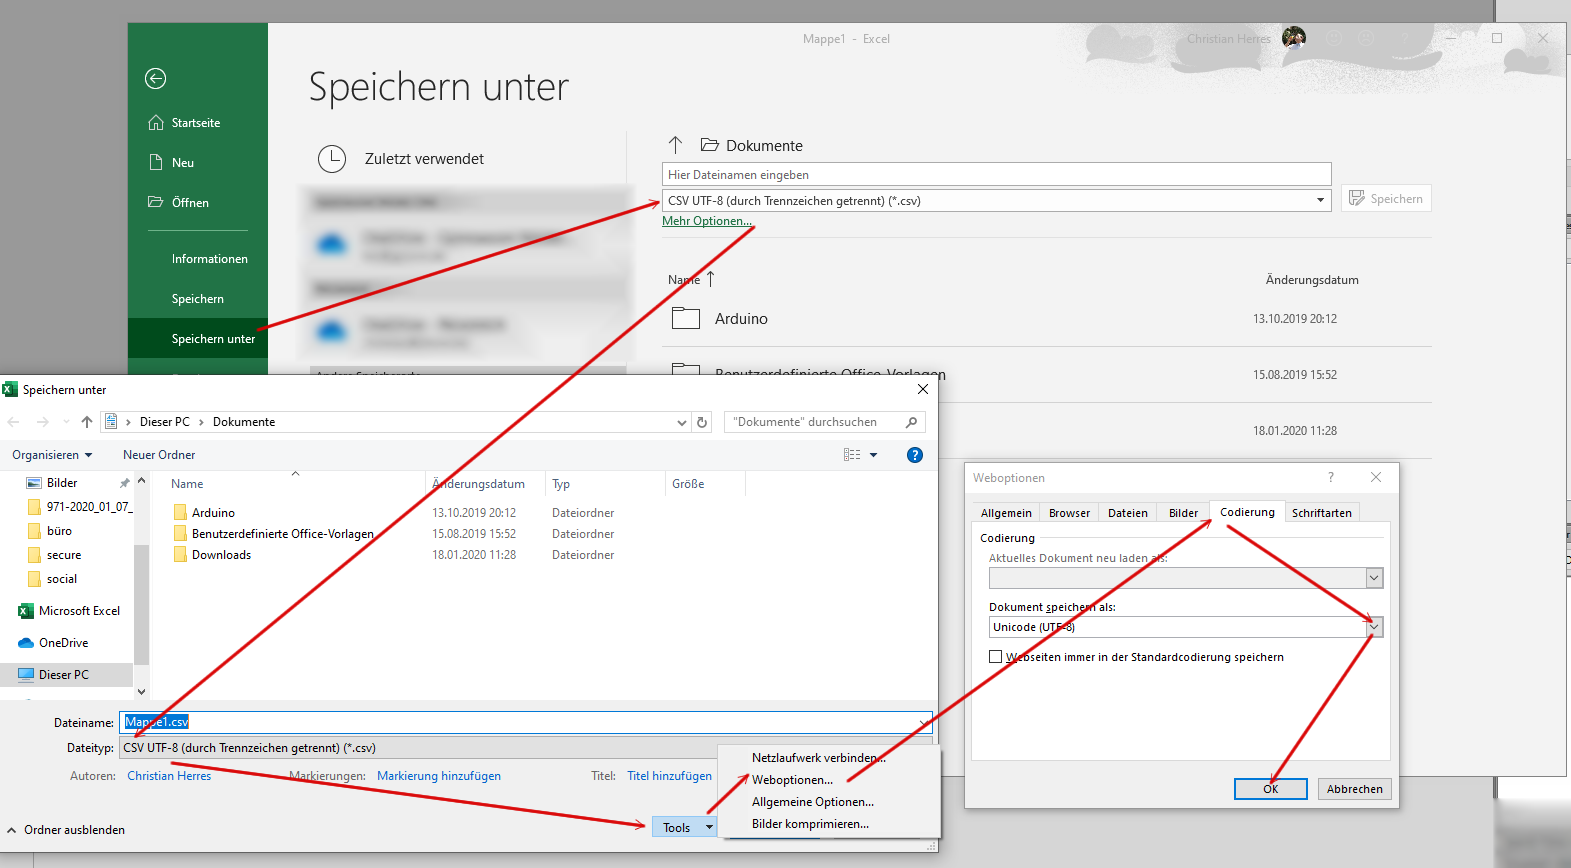Collapse folders with Ordner ausblenden

coord(67,830)
